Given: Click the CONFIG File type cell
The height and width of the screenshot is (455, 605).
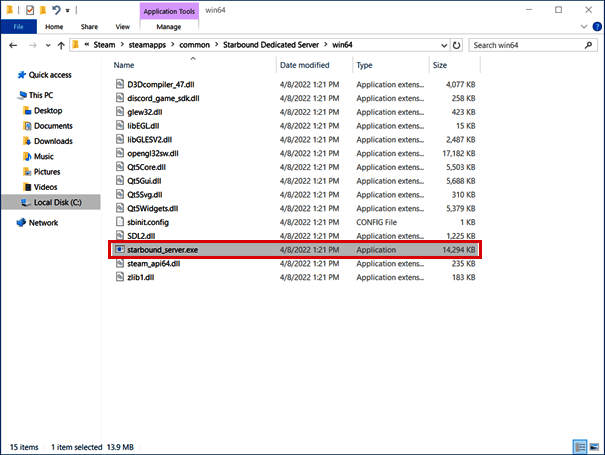Looking at the screenshot, I should click(x=377, y=222).
